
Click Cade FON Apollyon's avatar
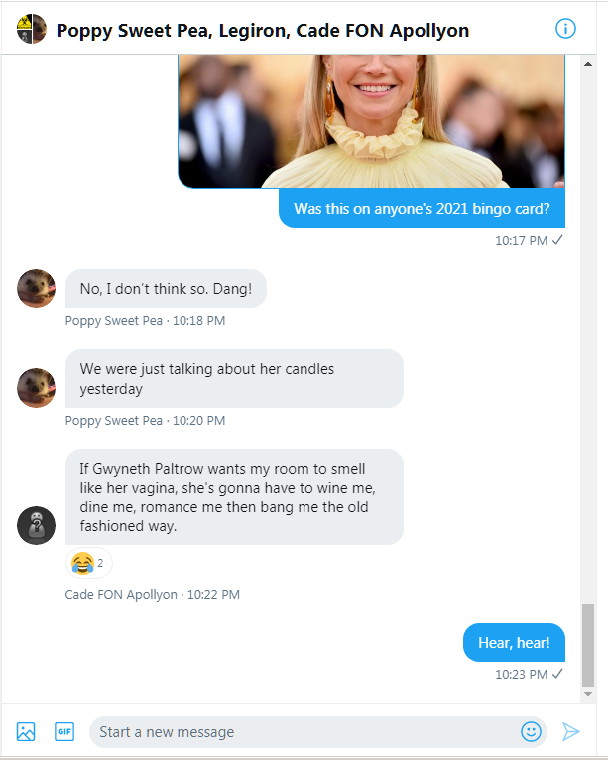coord(36,525)
